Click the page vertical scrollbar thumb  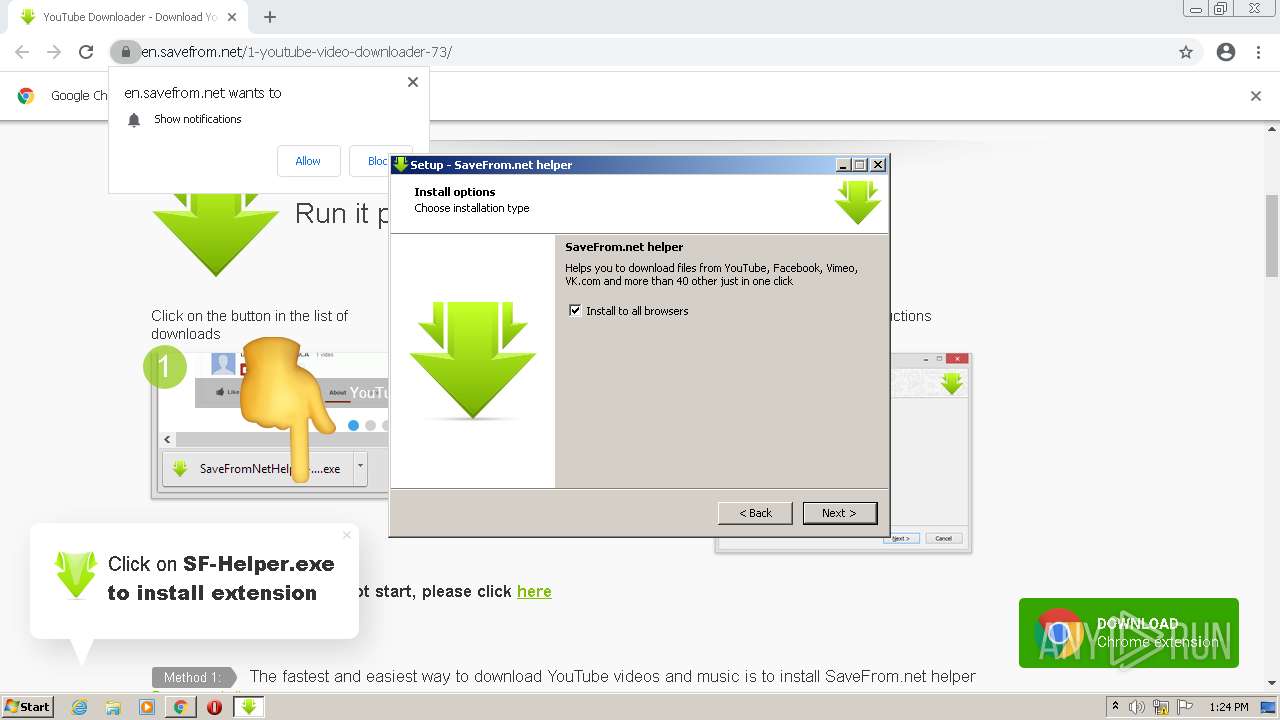(x=1272, y=234)
